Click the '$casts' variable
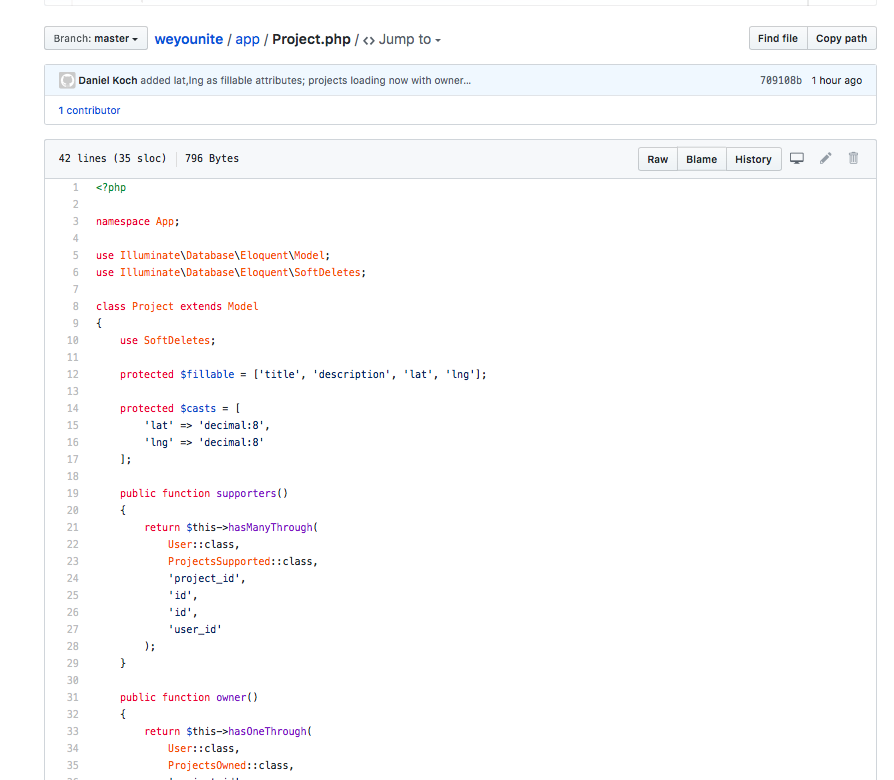 point(198,408)
